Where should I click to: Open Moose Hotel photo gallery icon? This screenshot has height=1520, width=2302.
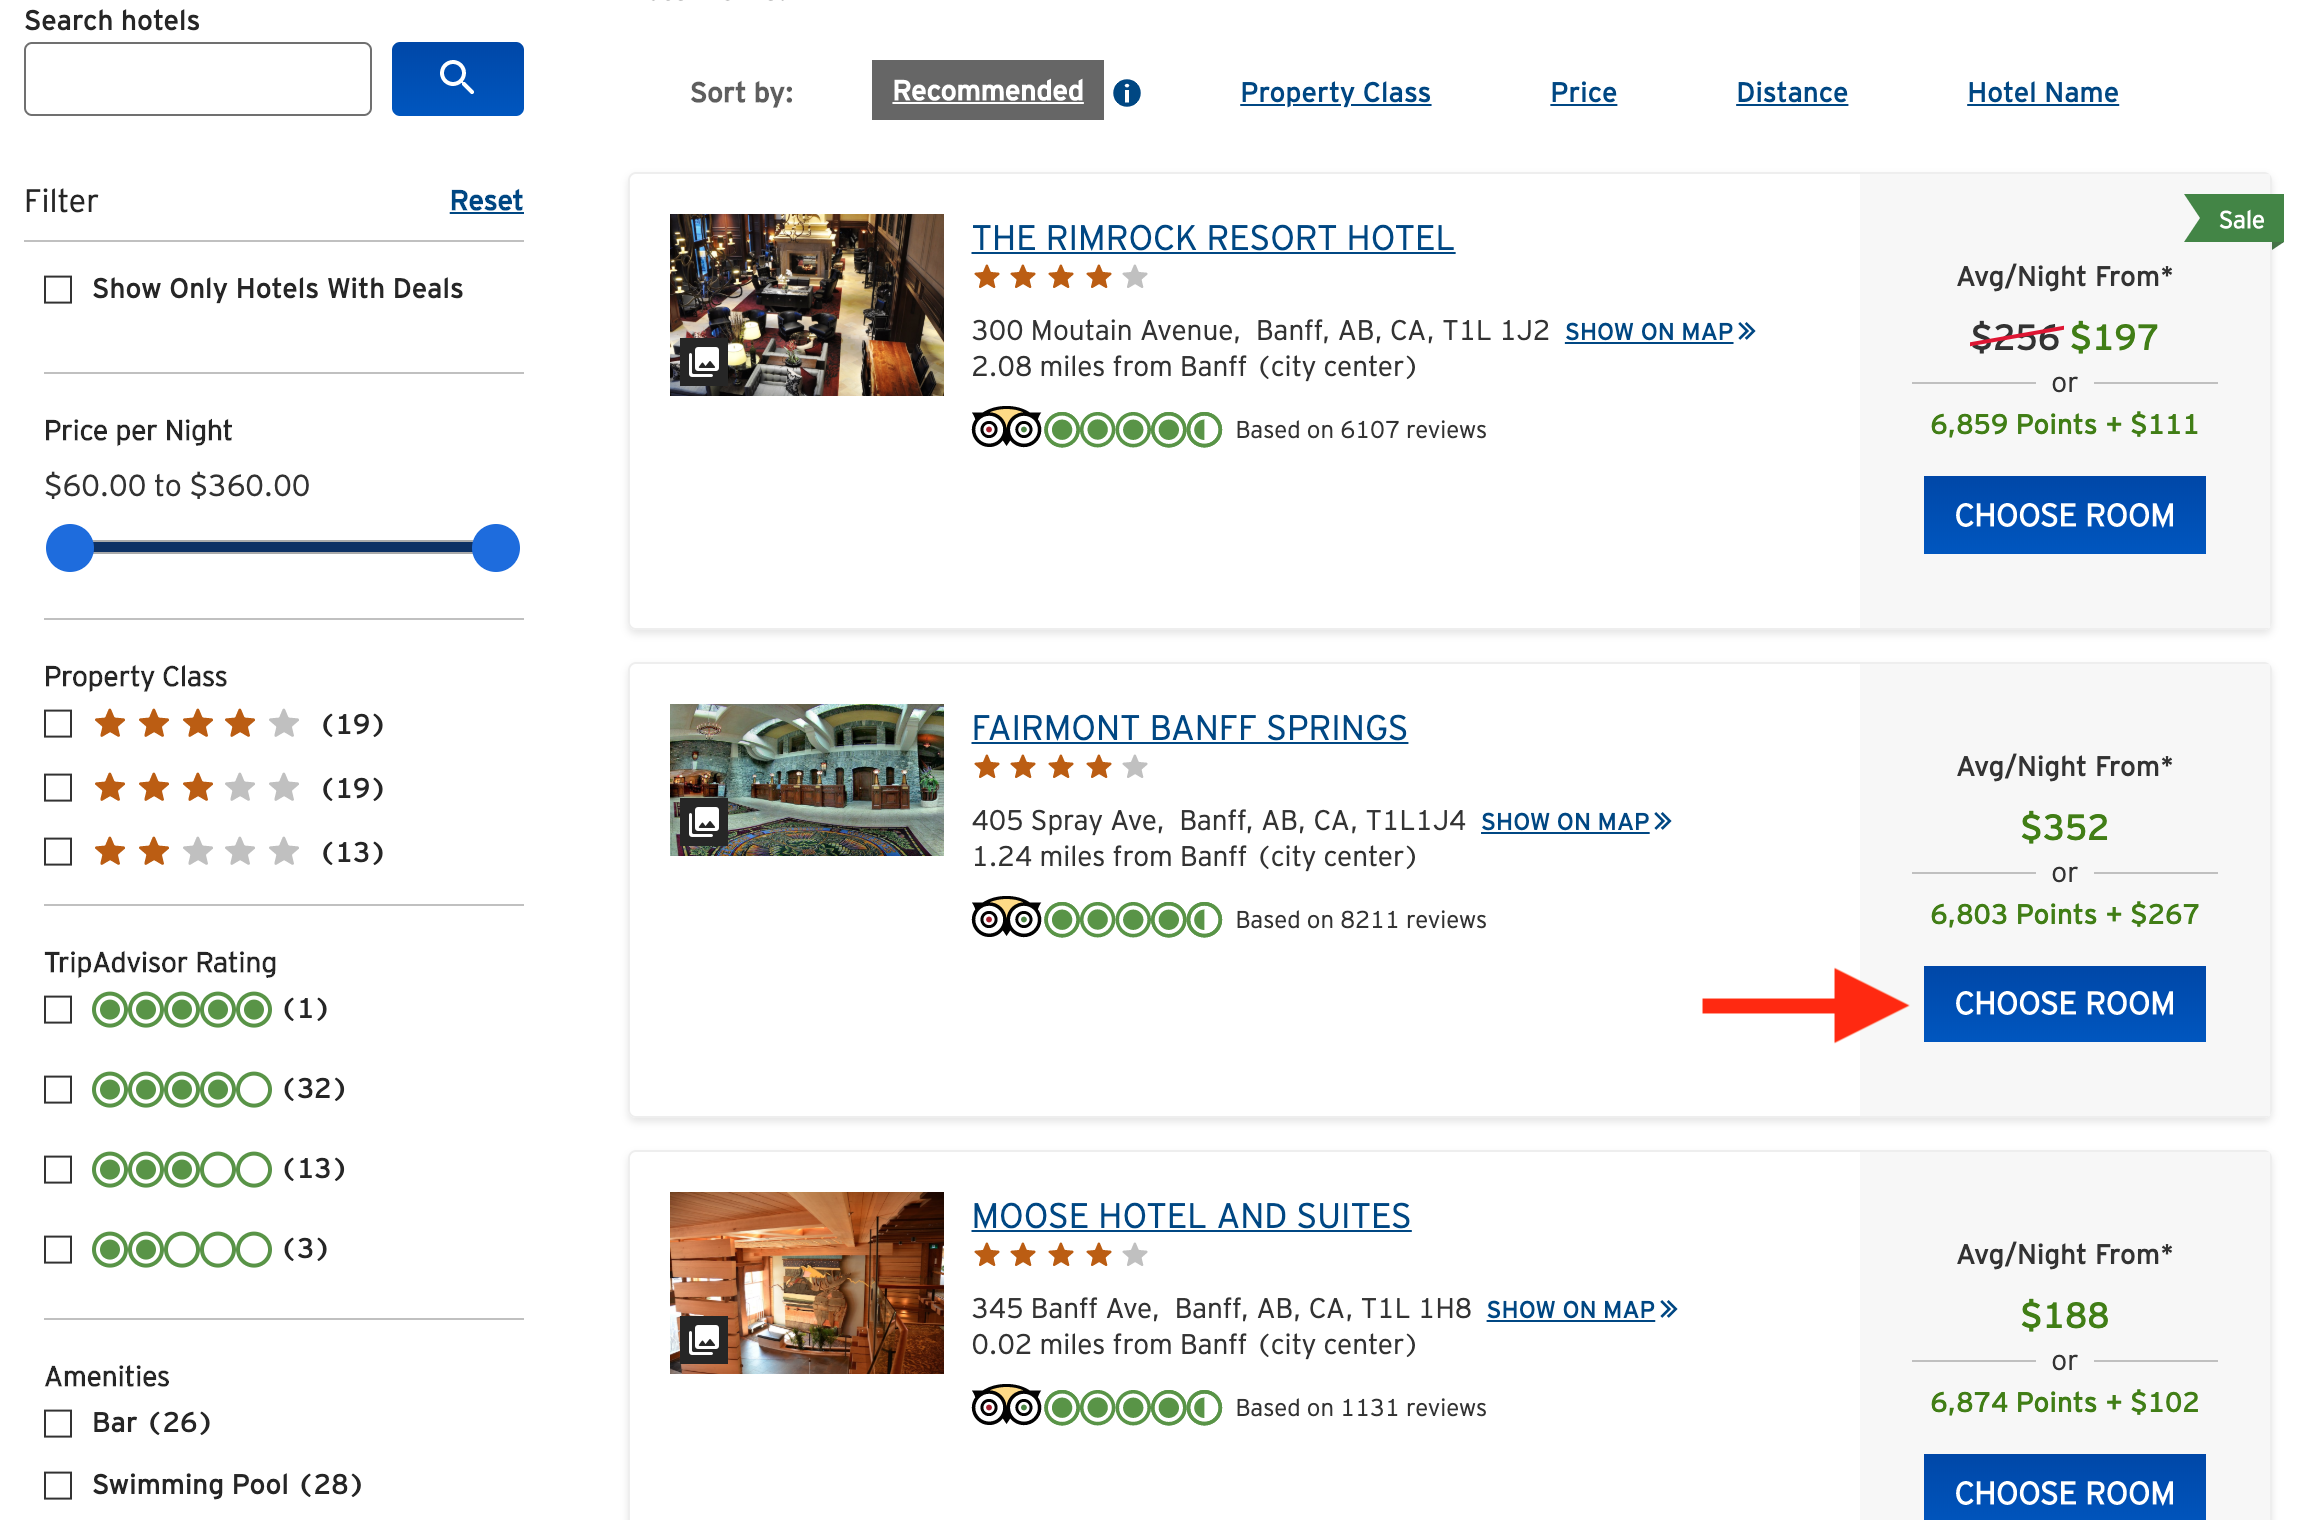point(704,1338)
